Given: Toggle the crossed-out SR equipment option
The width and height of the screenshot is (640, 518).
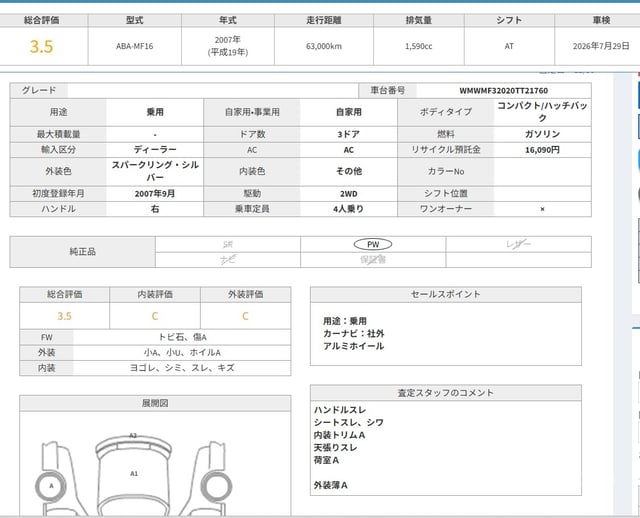Looking at the screenshot, I should [x=227, y=243].
